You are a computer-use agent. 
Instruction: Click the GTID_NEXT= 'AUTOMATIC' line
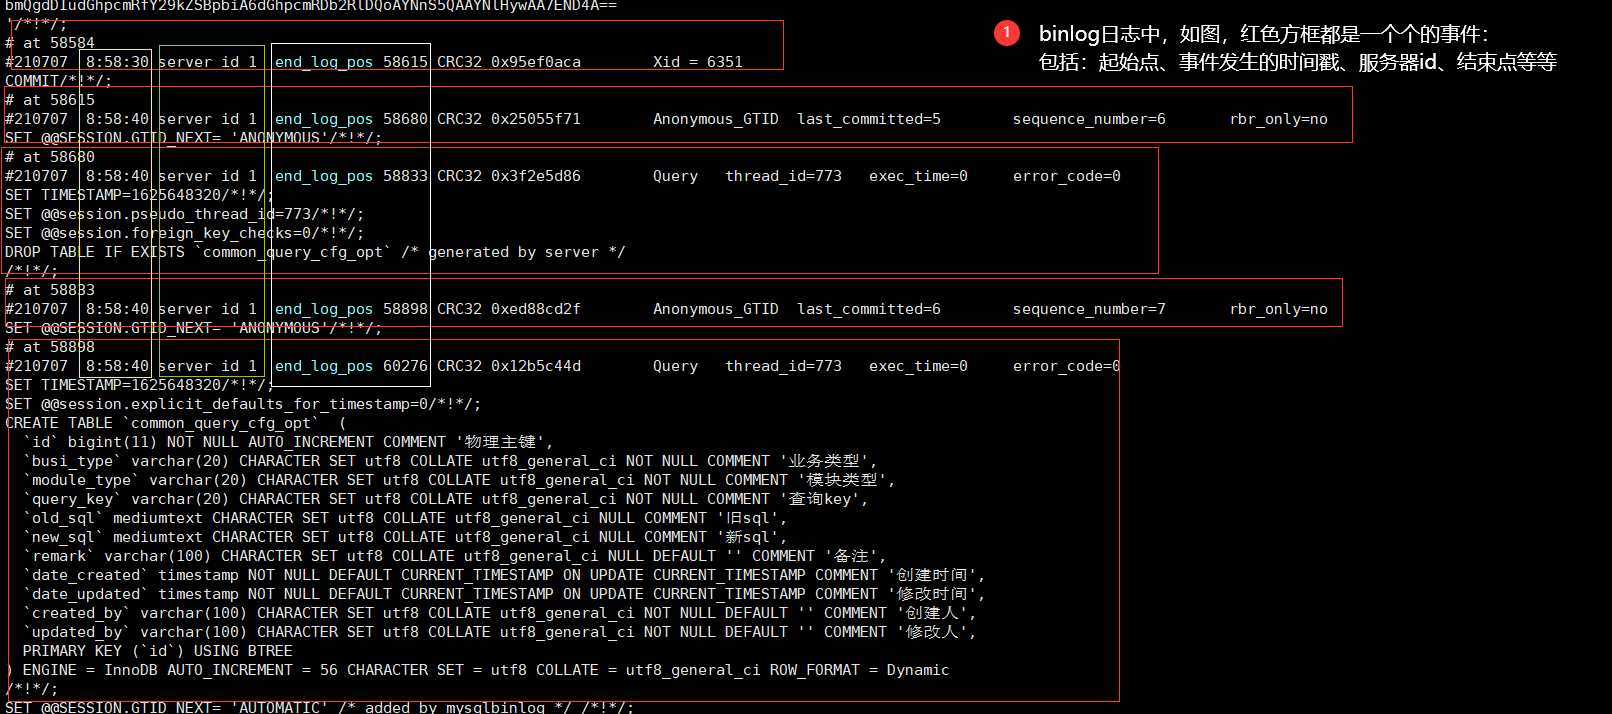click(320, 707)
